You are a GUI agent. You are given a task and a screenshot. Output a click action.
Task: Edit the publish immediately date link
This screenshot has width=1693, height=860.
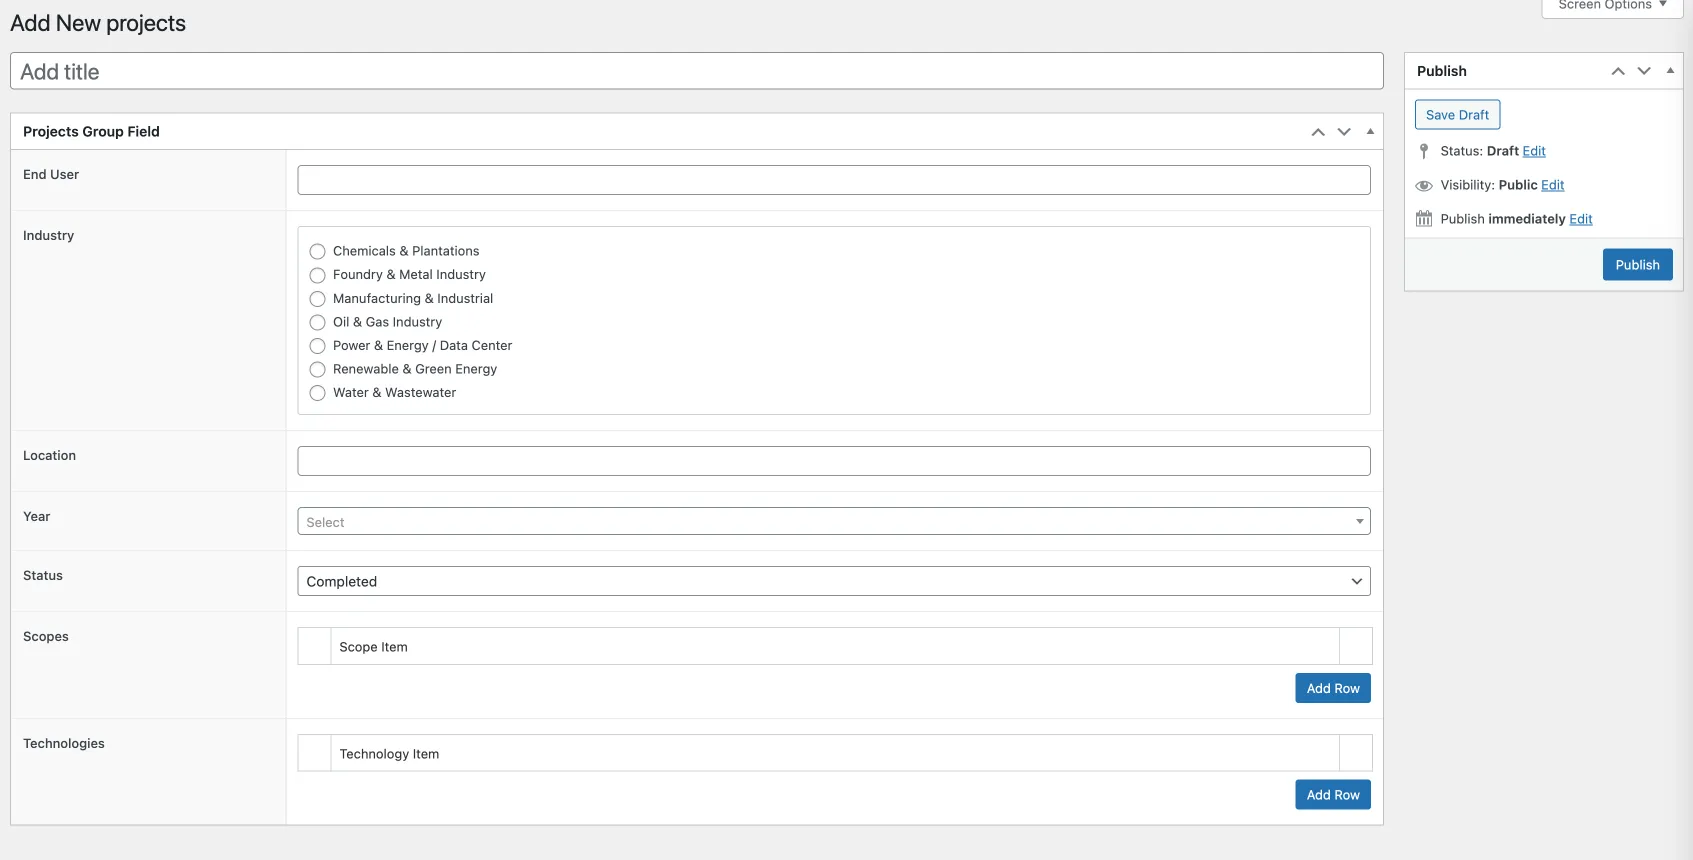pyautogui.click(x=1580, y=219)
